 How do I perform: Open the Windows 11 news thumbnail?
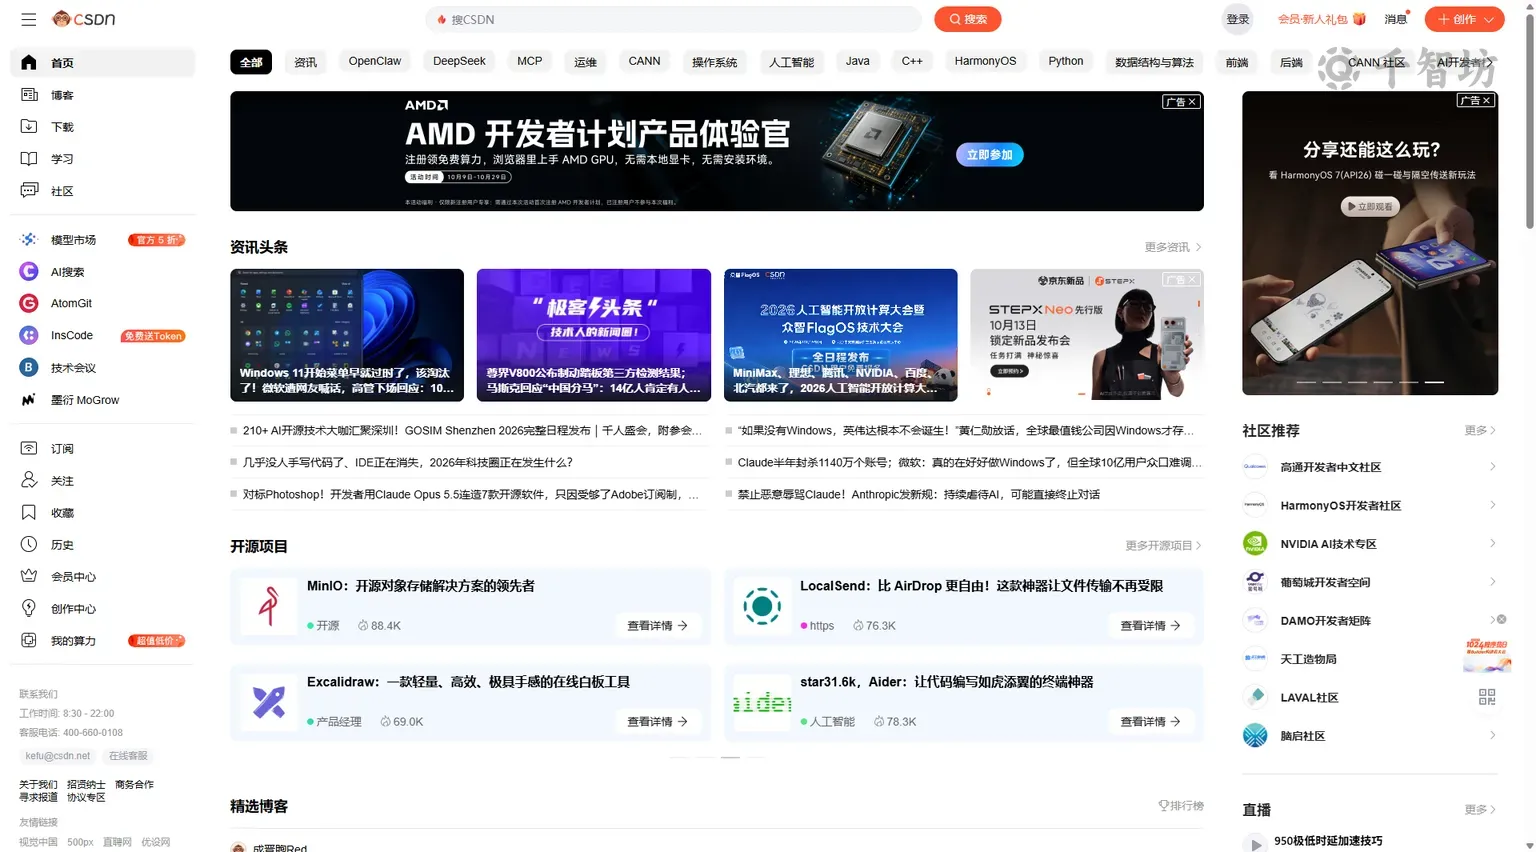click(347, 335)
